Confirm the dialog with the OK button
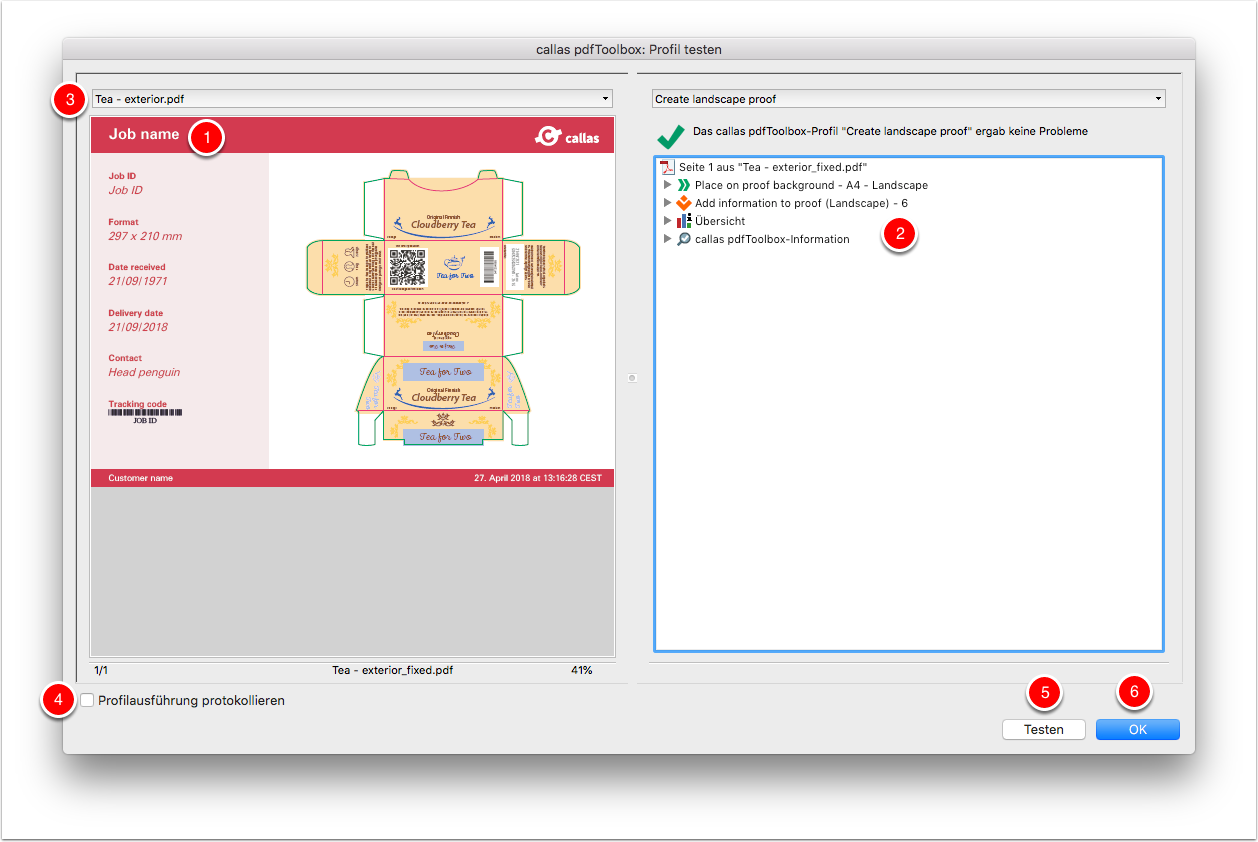 point(1137,730)
